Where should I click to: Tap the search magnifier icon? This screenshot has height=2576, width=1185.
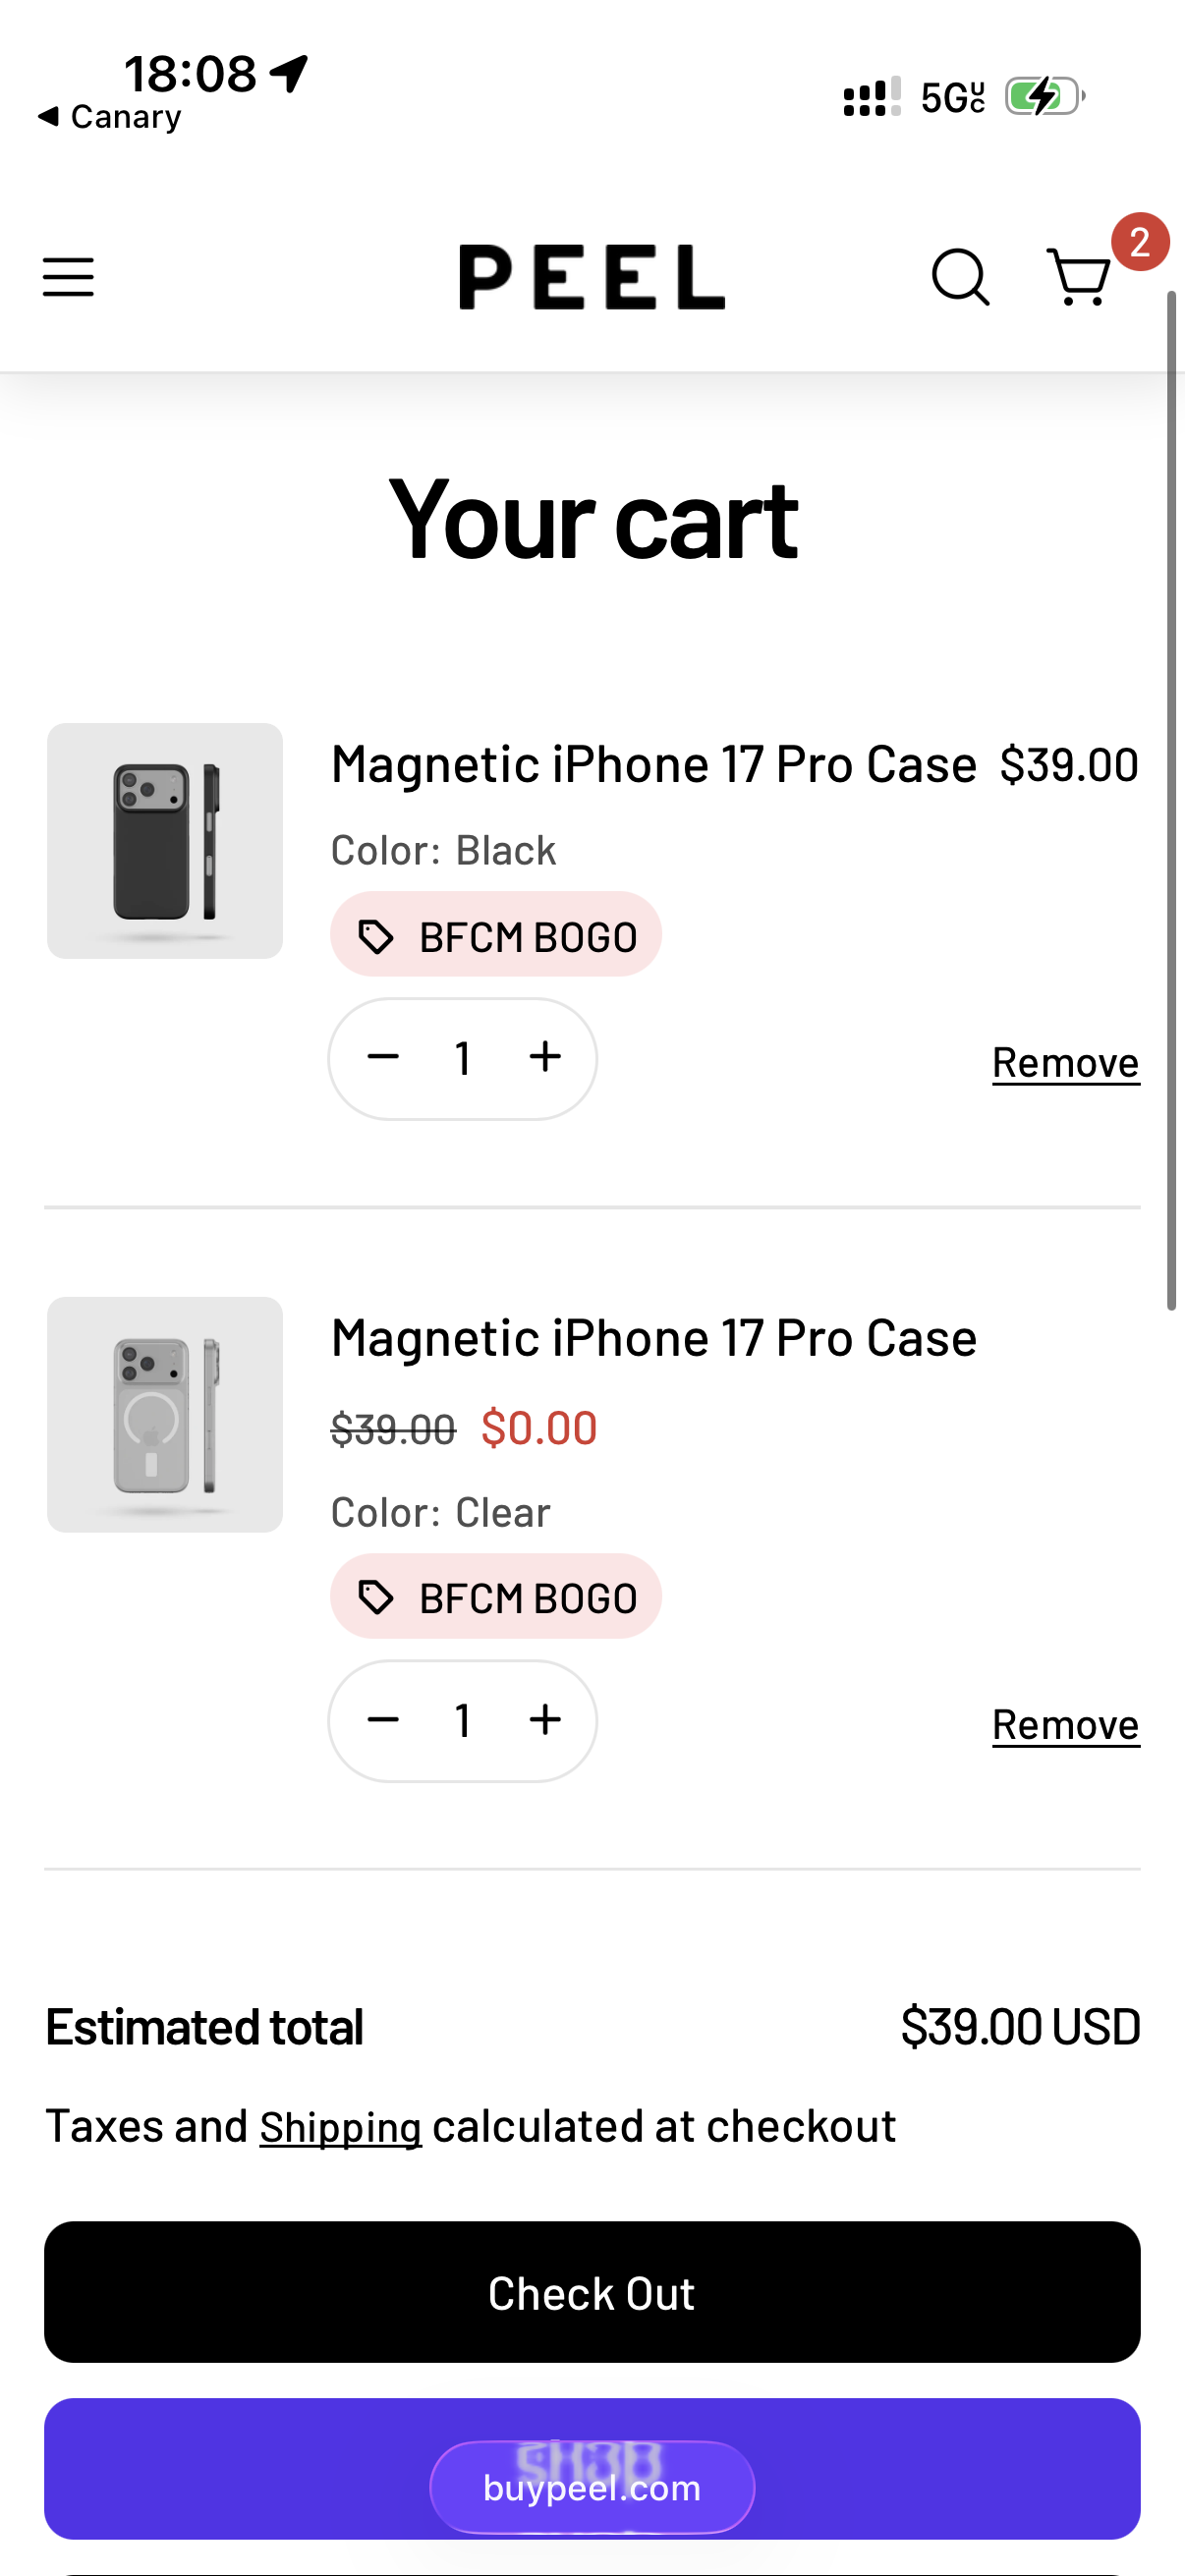click(x=960, y=277)
